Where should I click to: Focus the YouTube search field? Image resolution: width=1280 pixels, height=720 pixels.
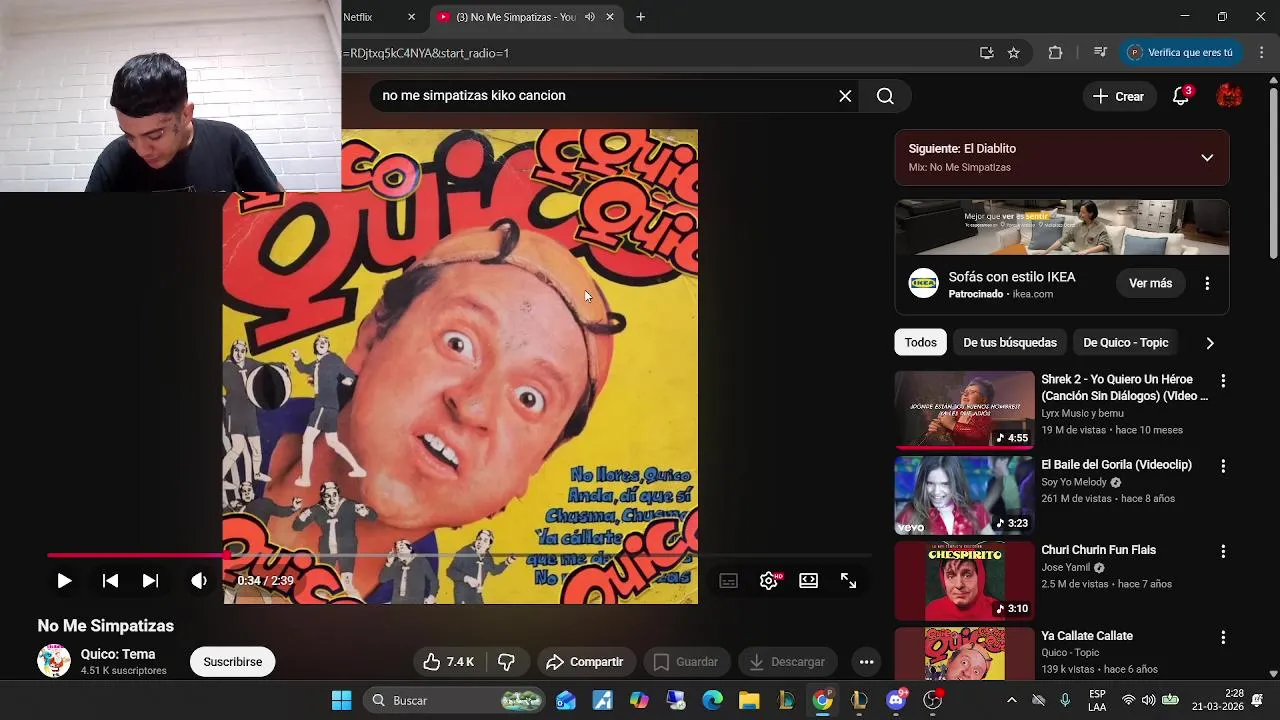(600, 96)
